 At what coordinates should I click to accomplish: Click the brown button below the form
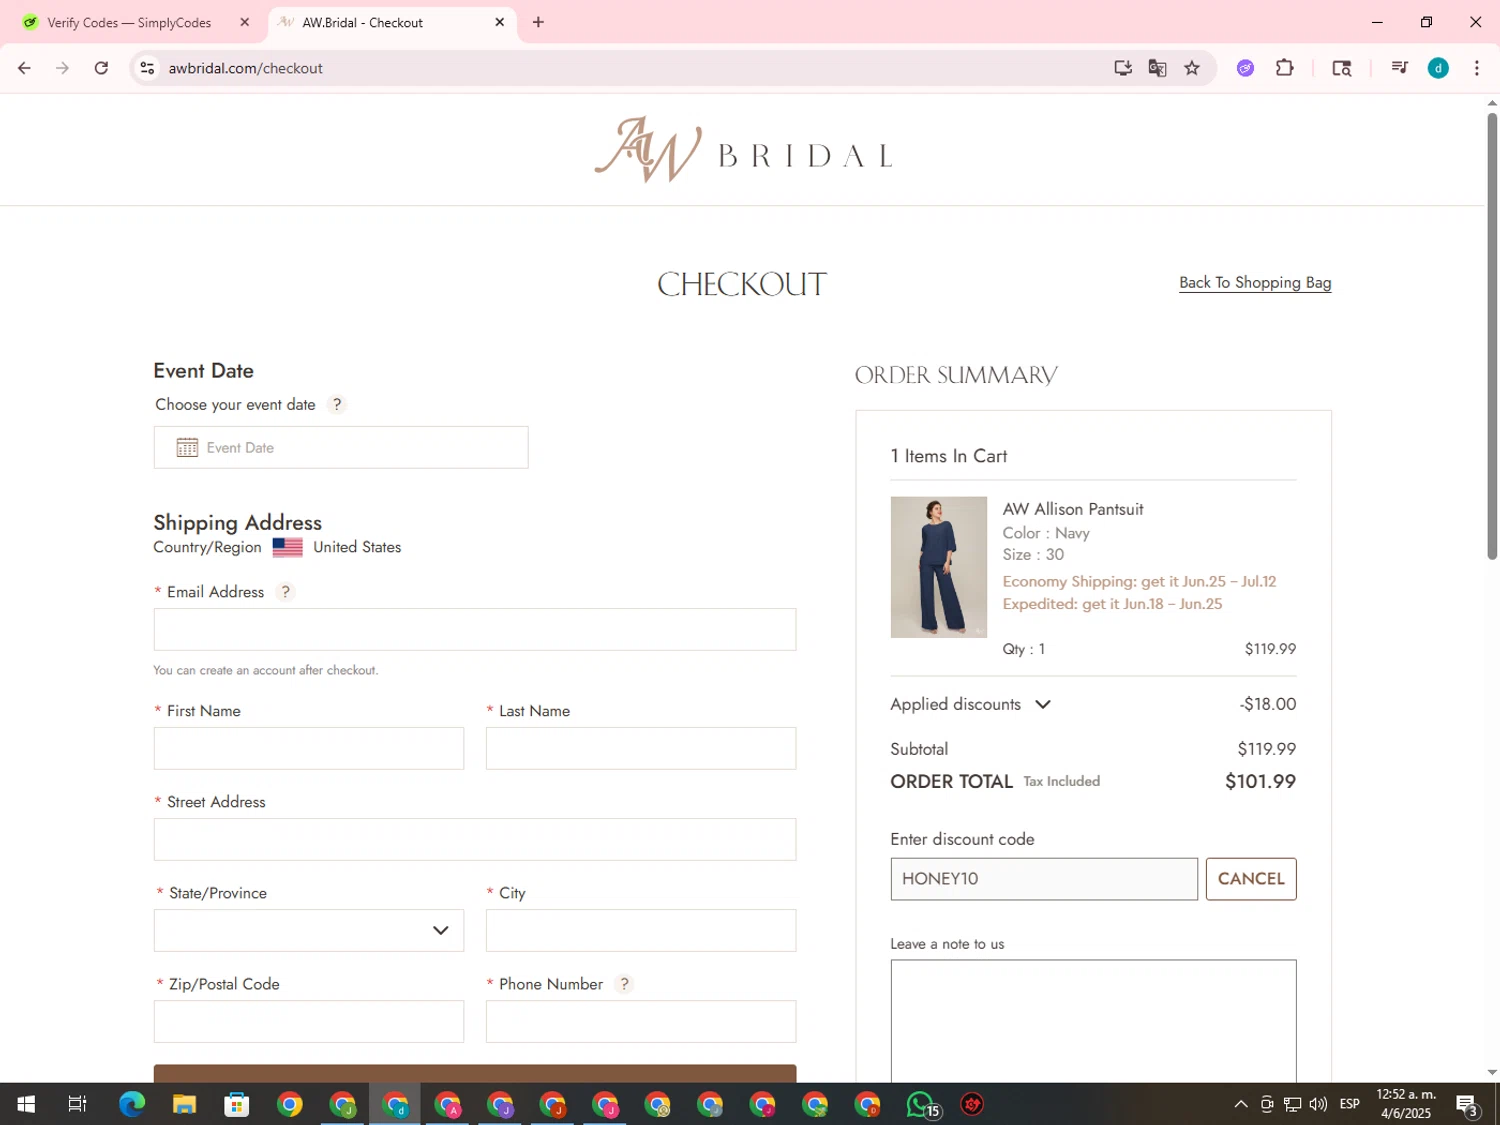(x=475, y=1073)
